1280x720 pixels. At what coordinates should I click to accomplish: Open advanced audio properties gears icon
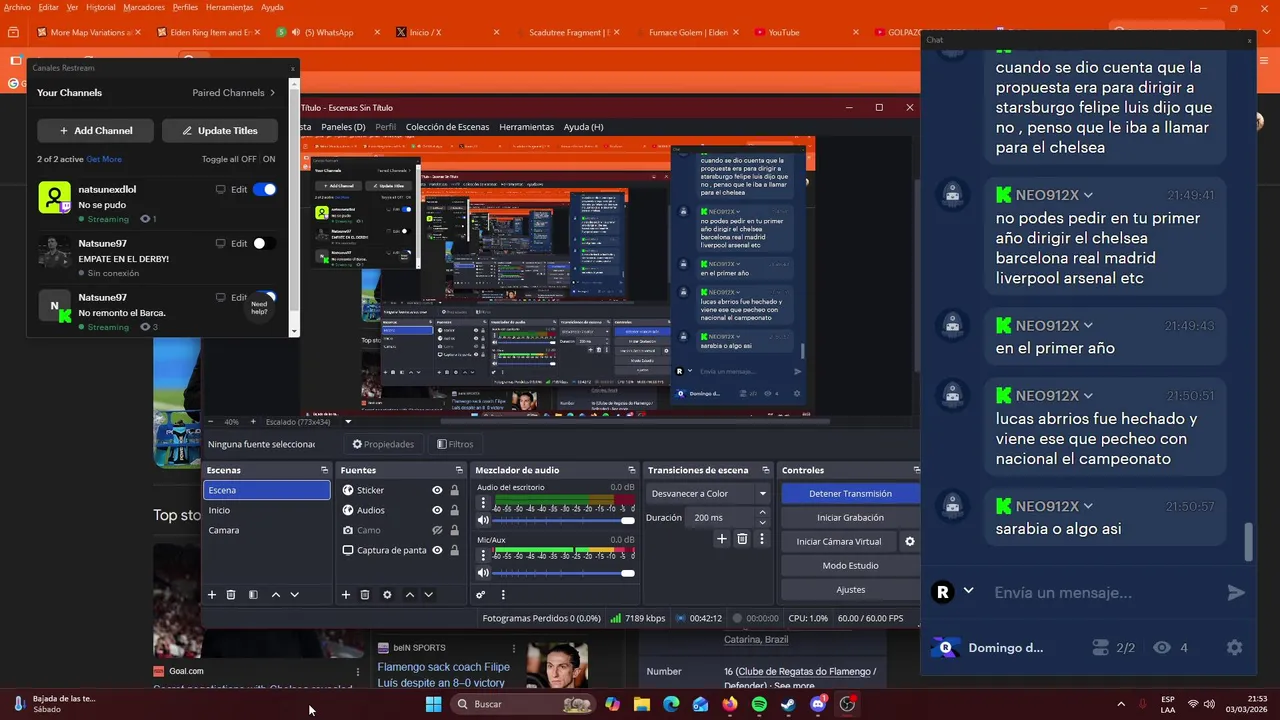[481, 595]
